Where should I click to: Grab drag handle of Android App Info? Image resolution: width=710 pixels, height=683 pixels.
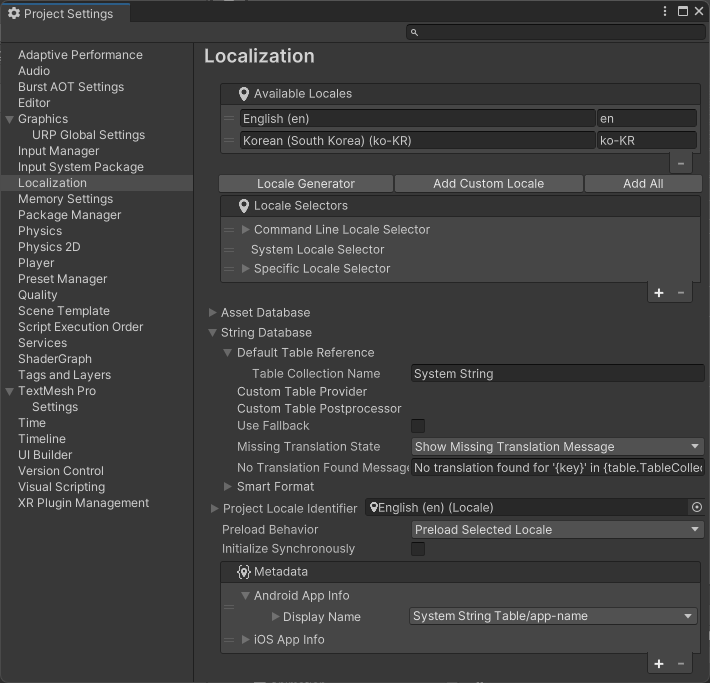click(x=229, y=606)
